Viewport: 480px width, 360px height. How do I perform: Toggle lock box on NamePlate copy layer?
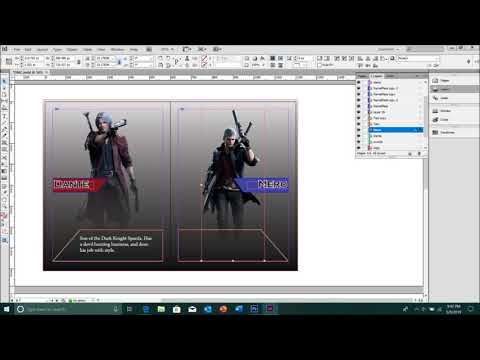click(x=364, y=94)
